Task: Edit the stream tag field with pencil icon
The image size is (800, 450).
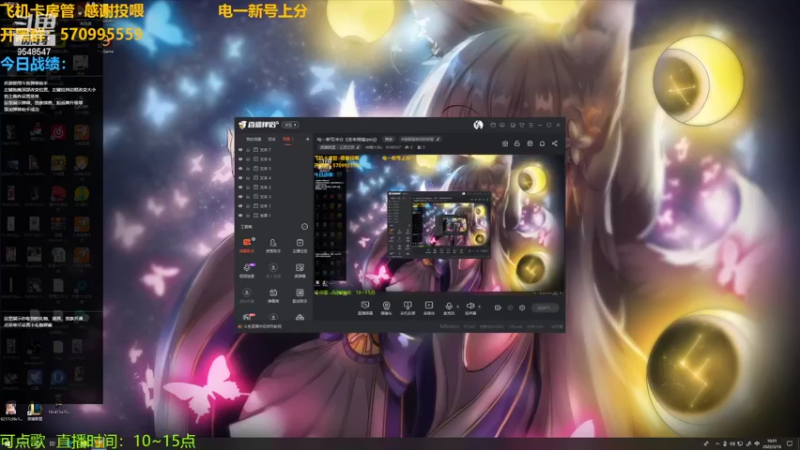Action: pos(438,139)
